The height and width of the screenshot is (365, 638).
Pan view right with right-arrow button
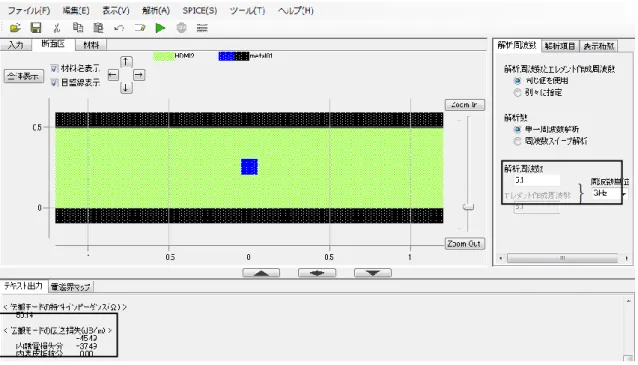(x=139, y=75)
